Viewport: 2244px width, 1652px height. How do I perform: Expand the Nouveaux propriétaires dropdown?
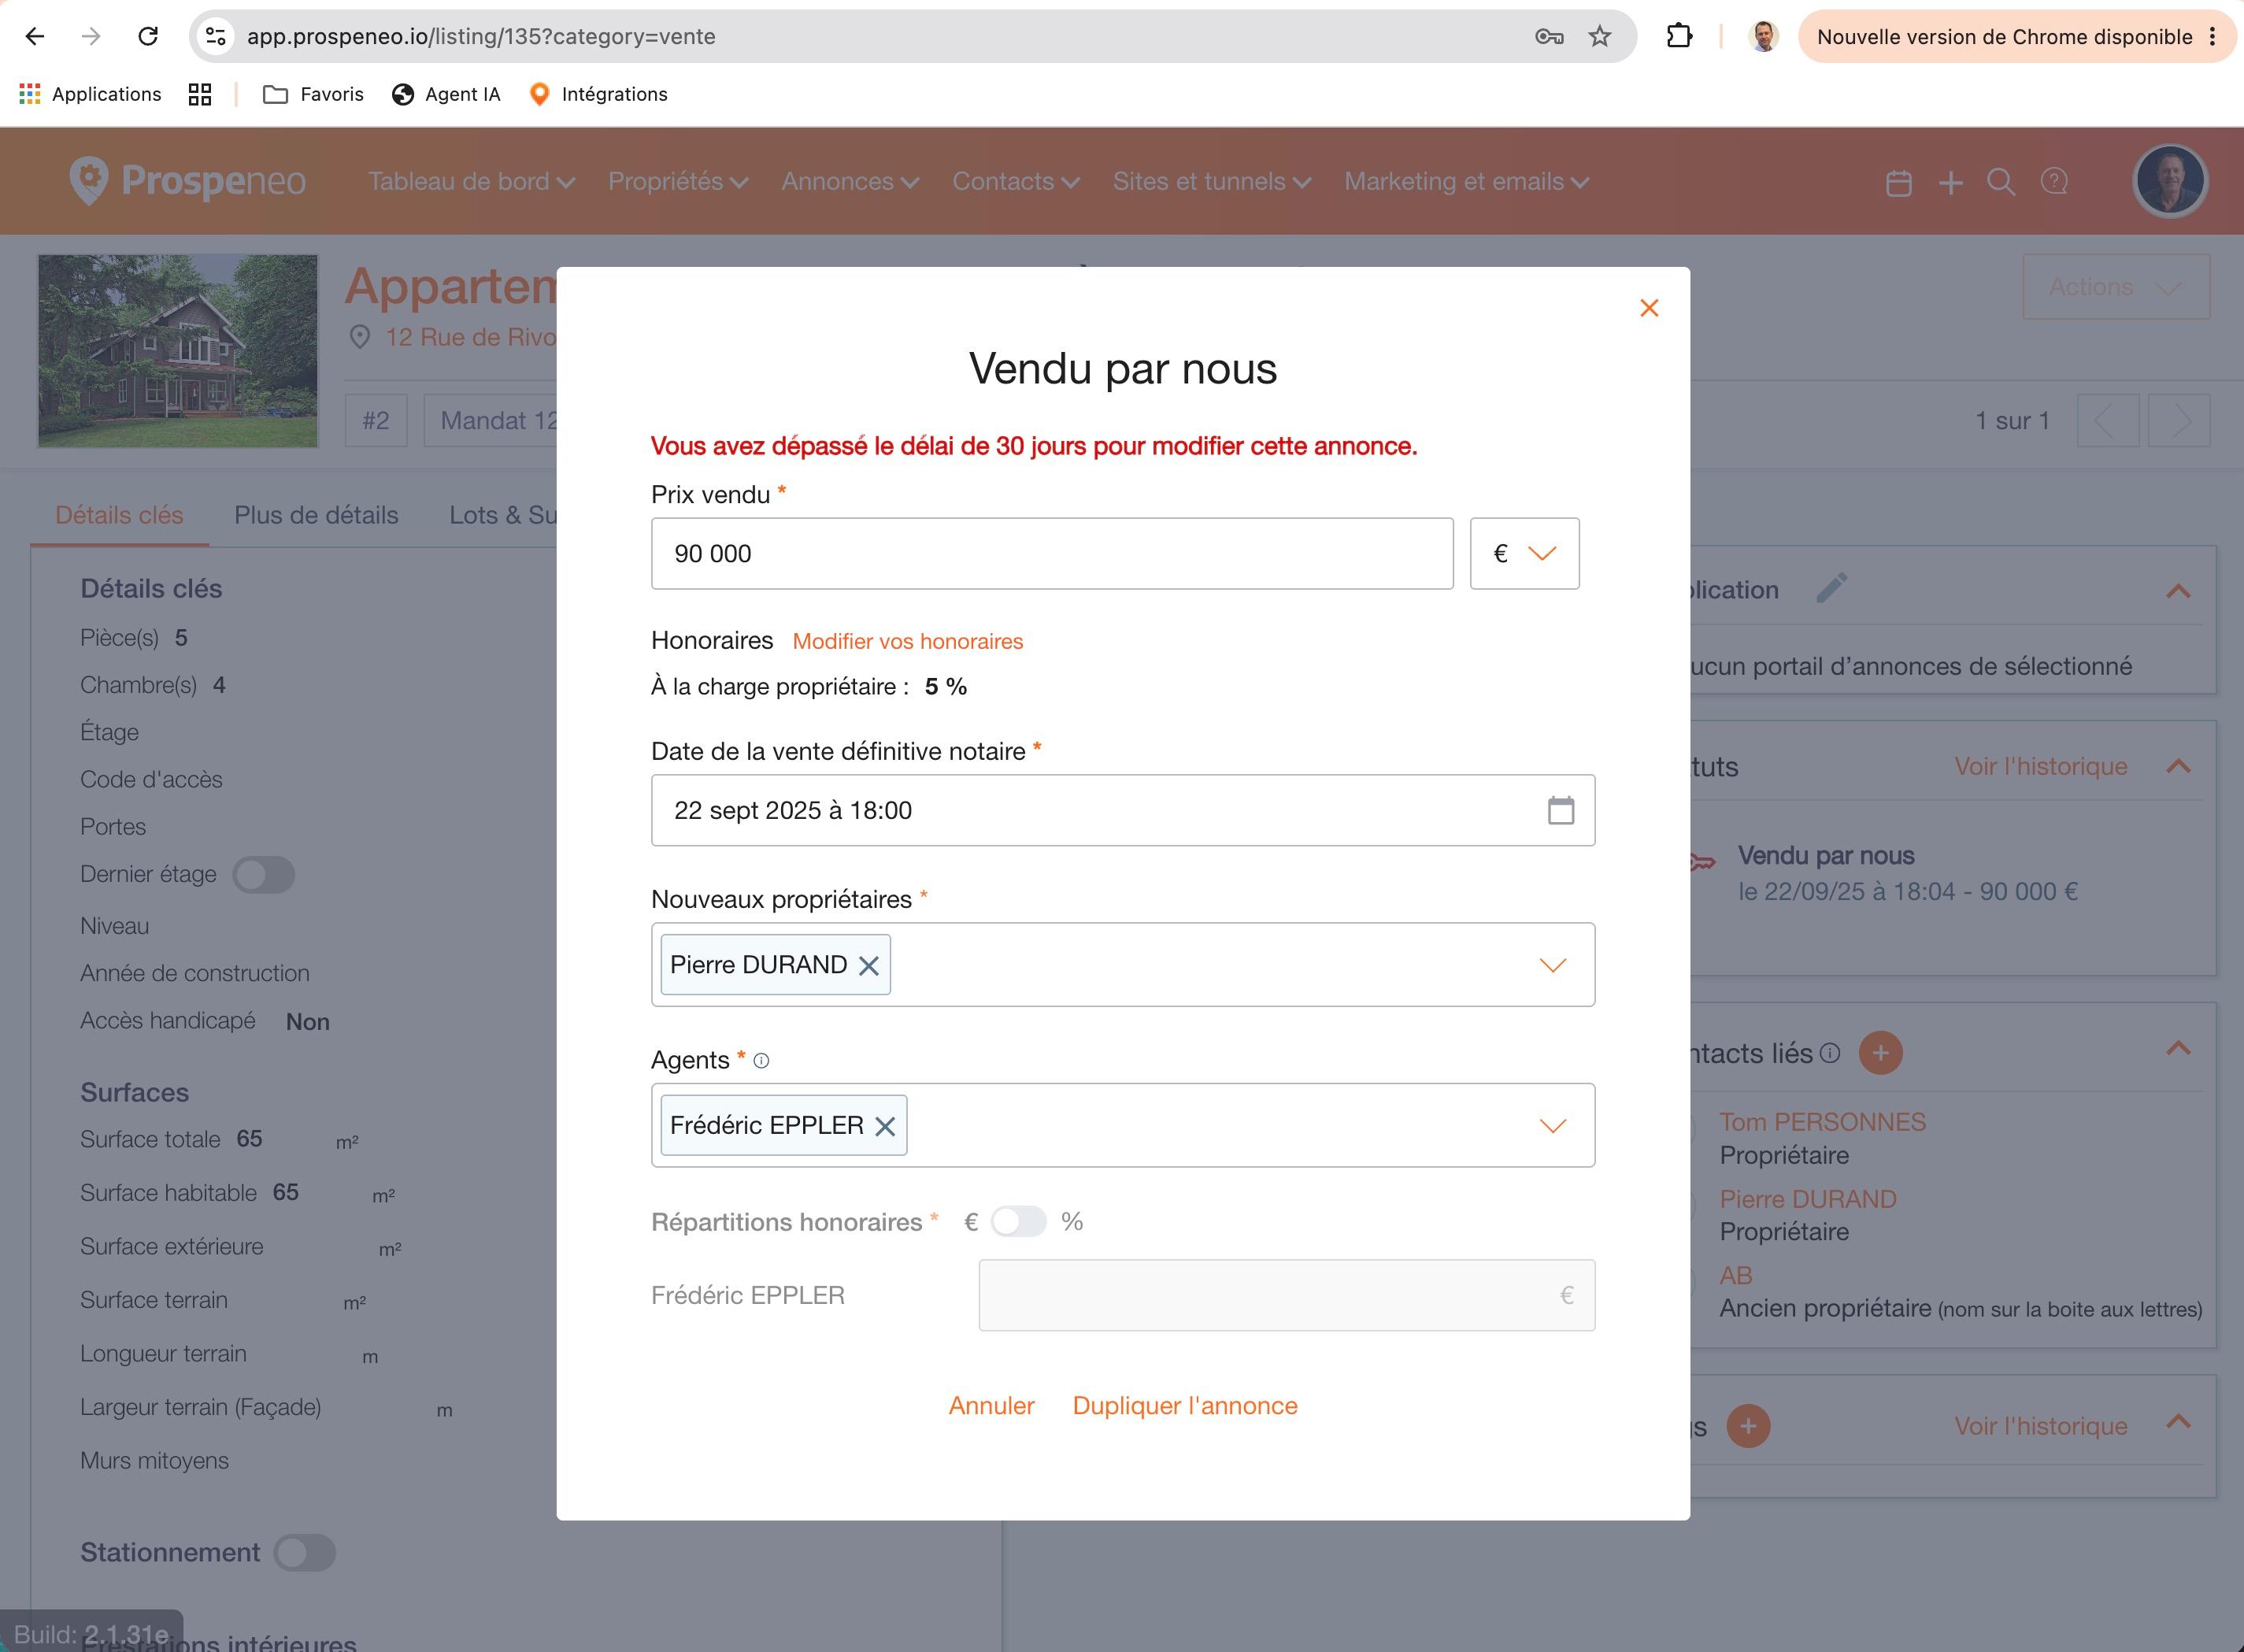point(1552,965)
